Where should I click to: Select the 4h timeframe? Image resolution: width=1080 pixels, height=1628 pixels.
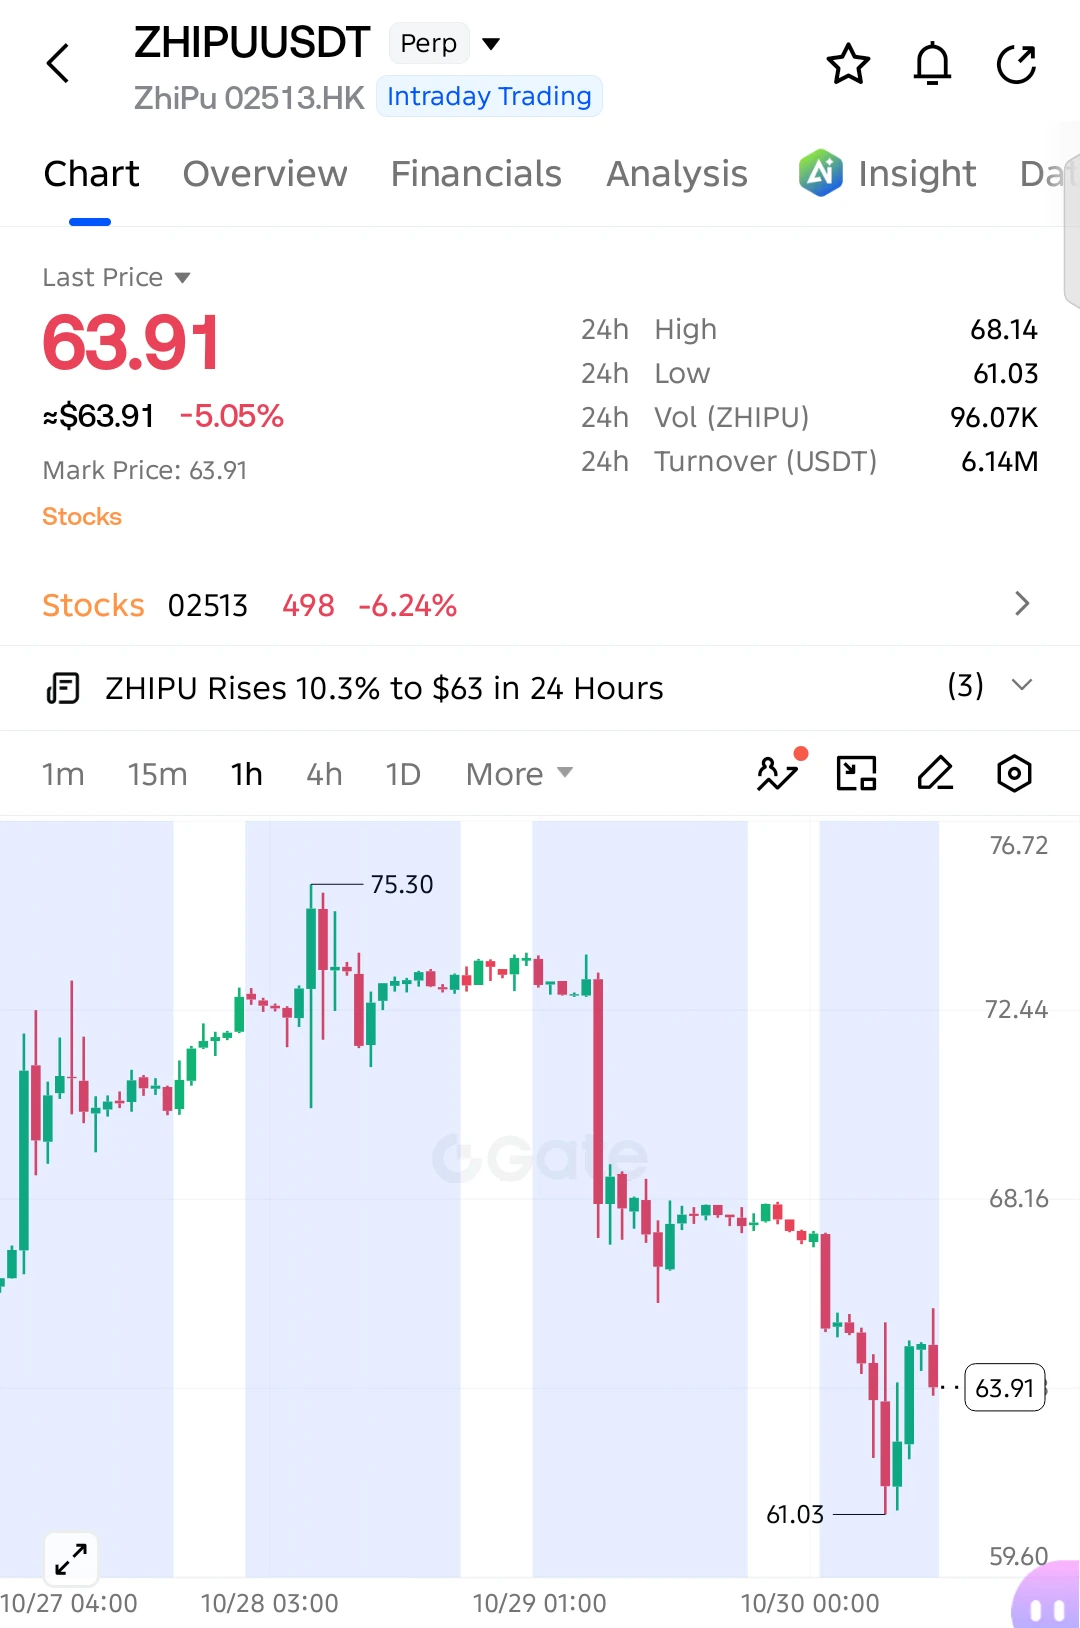324,774
